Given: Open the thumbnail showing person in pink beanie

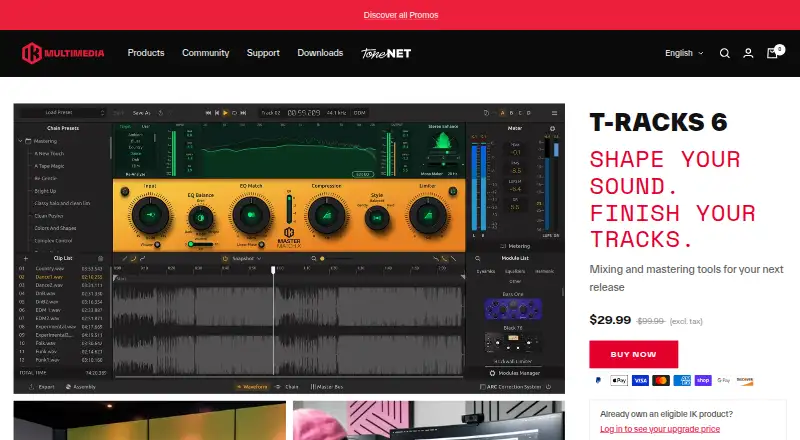Looking at the screenshot, I should (x=429, y=420).
